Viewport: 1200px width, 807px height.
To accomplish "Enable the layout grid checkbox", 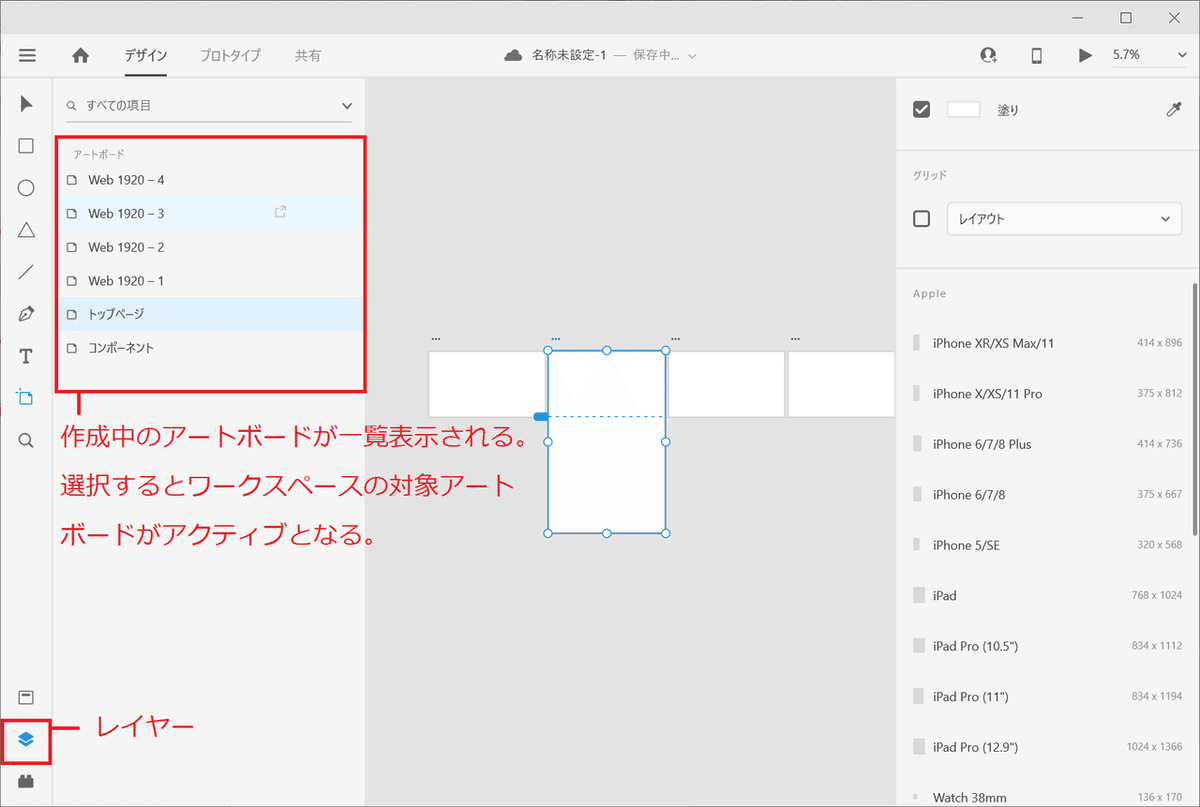I will coord(922,219).
